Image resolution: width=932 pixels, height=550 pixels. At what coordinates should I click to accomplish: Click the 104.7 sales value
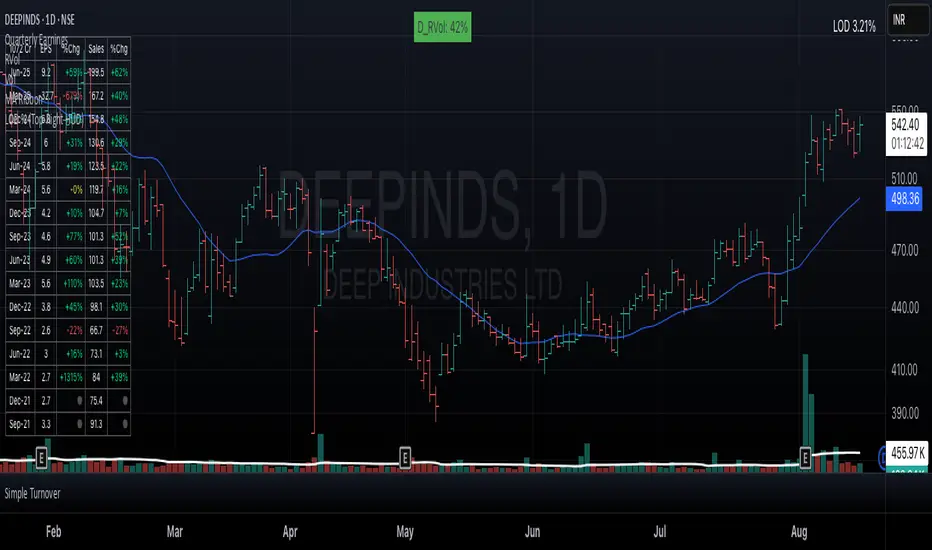pos(96,213)
